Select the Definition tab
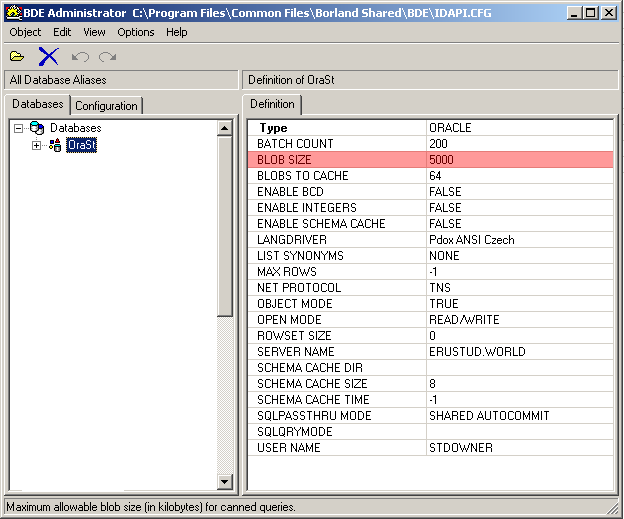This screenshot has height=519, width=624. [272, 104]
